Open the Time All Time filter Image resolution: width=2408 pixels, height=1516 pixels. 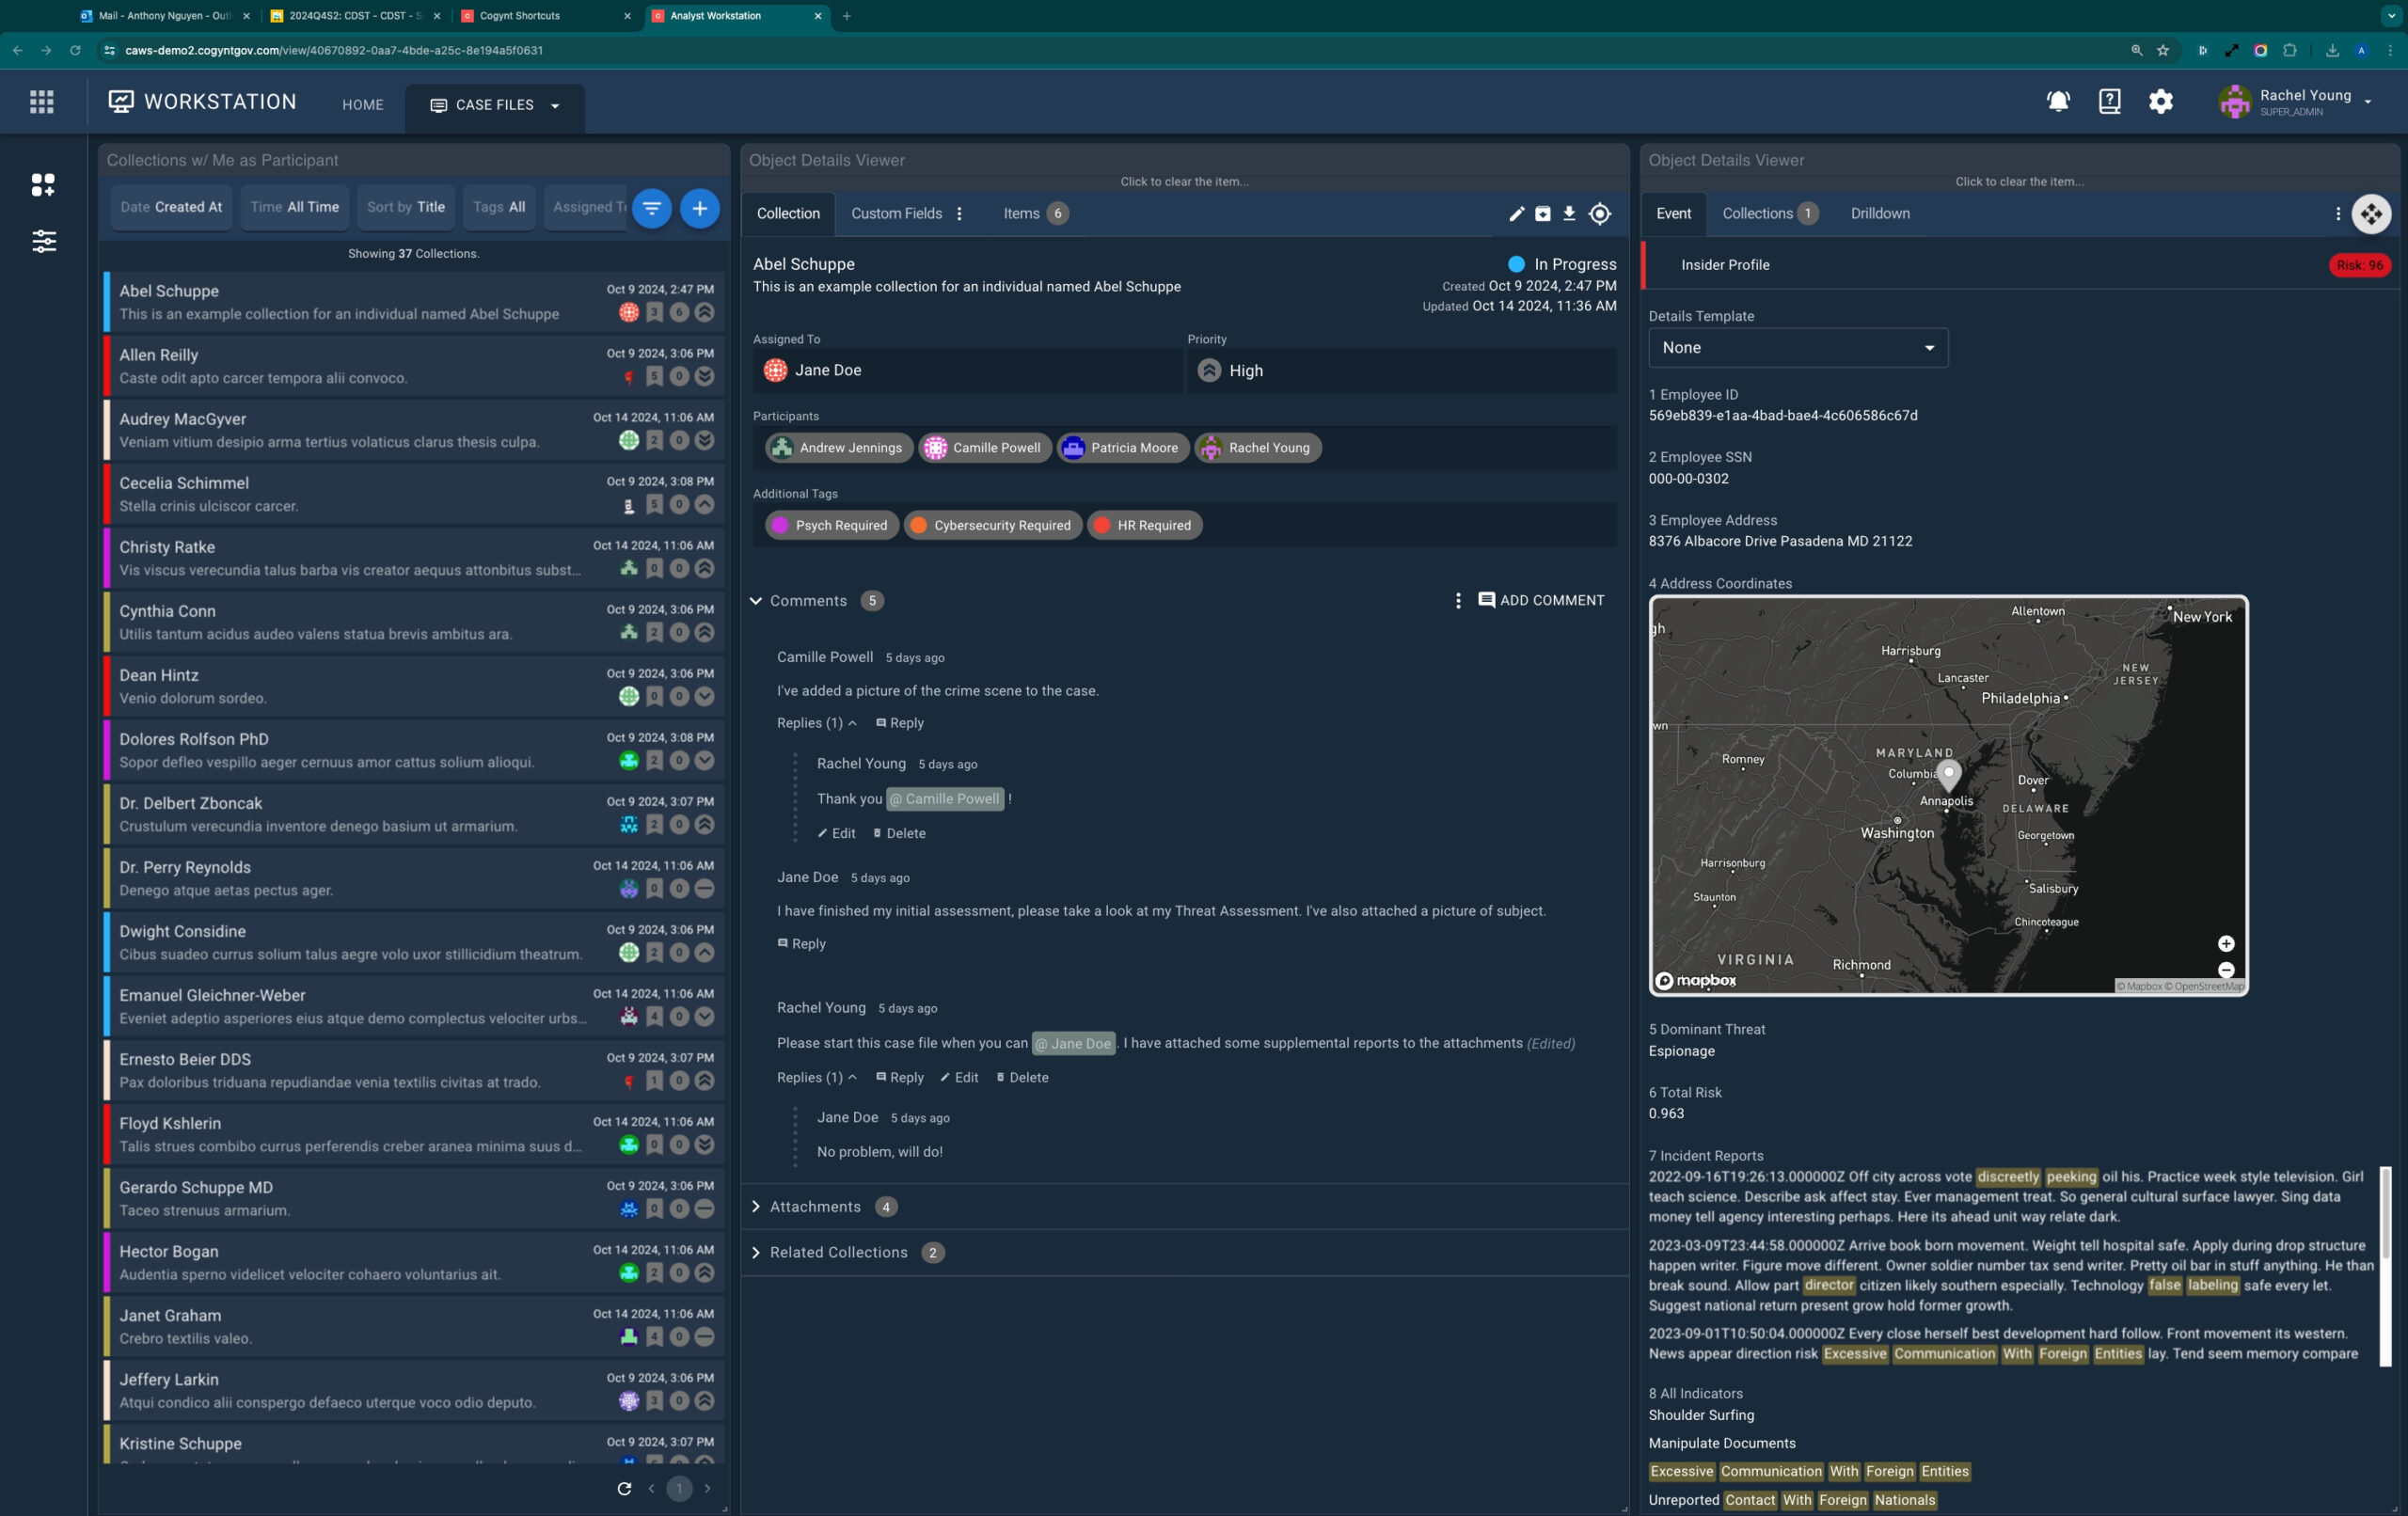[x=294, y=207]
